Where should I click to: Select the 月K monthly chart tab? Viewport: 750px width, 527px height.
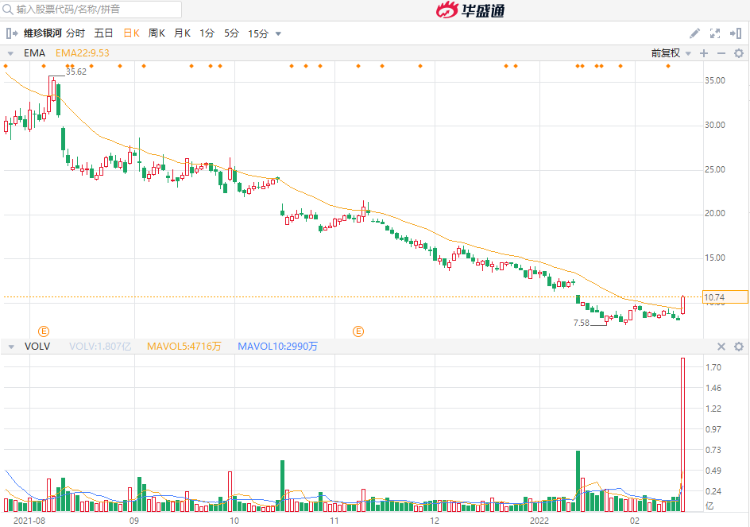tap(182, 33)
